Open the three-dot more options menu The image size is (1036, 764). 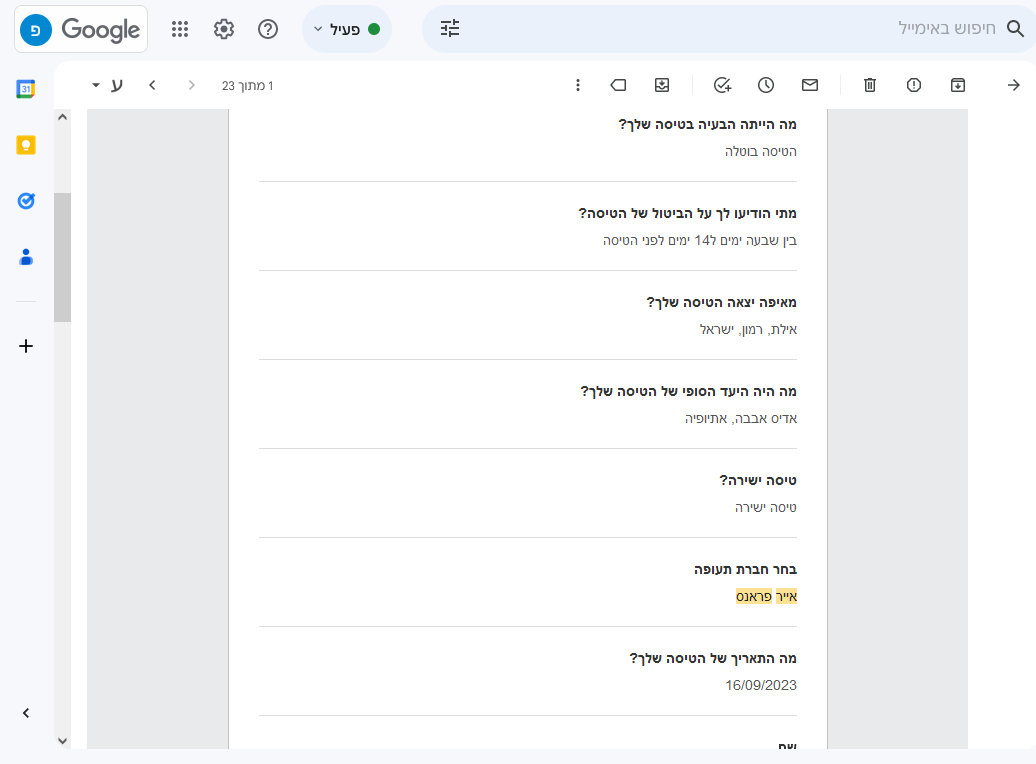577,85
